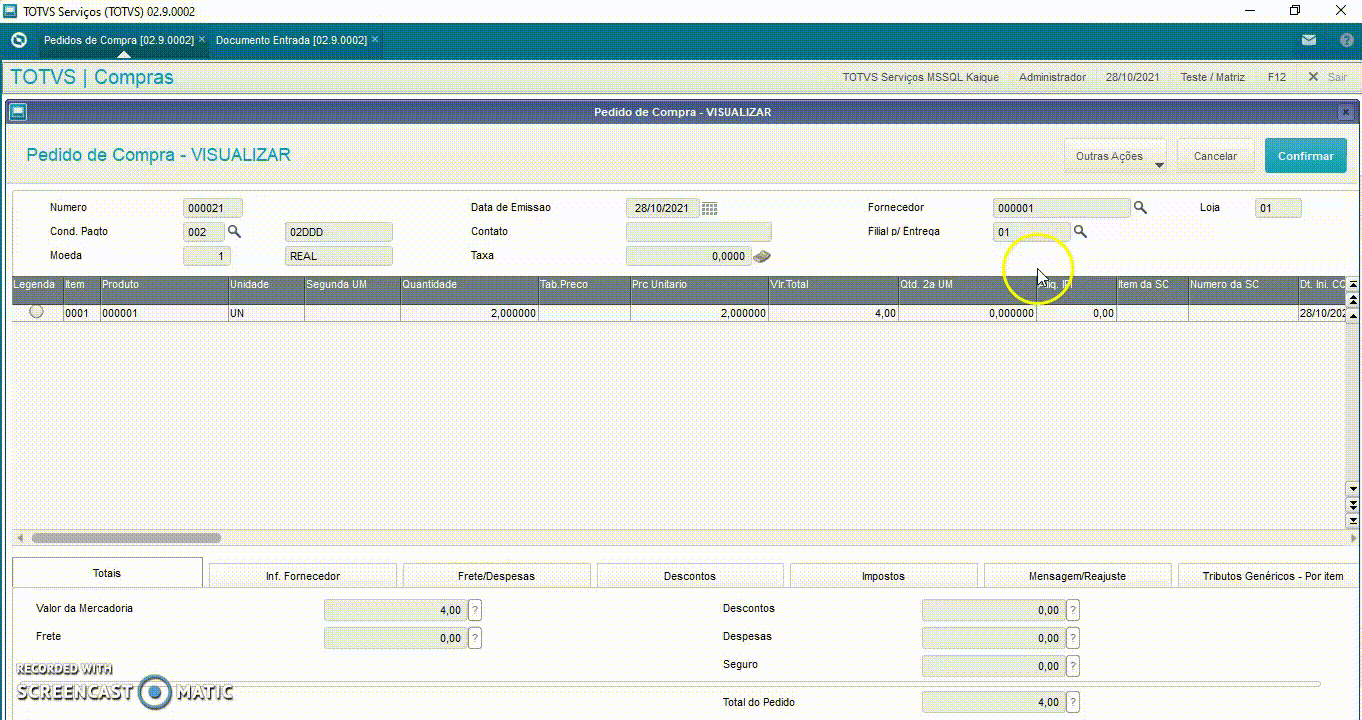
Task: Select the Totais tab
Action: pos(107,573)
